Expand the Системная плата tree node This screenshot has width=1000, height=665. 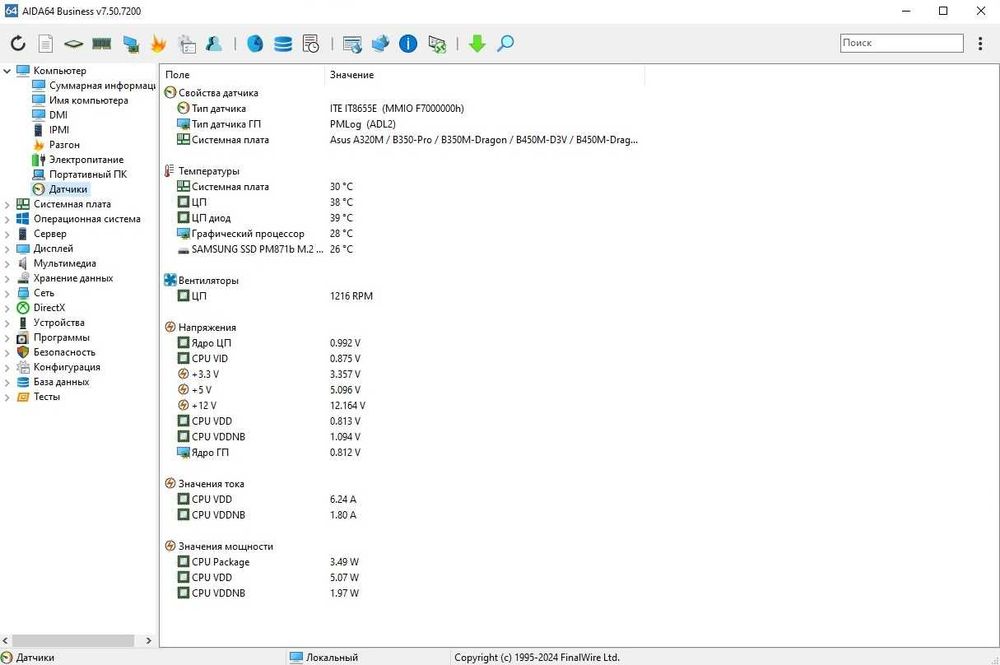point(7,205)
